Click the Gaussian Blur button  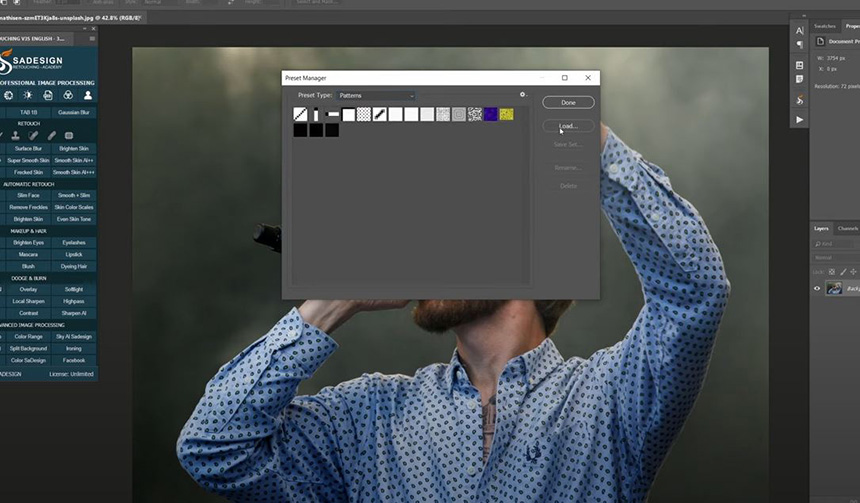[x=74, y=112]
